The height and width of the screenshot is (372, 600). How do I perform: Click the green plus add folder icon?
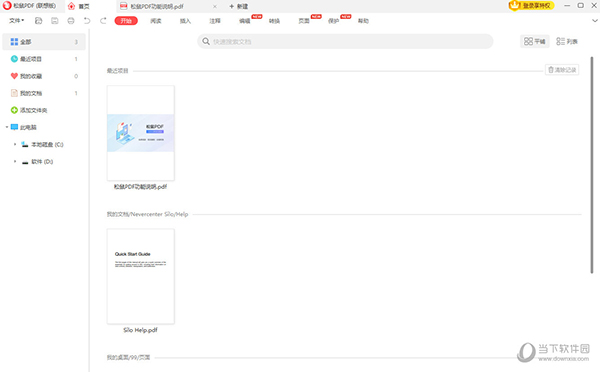(14, 110)
